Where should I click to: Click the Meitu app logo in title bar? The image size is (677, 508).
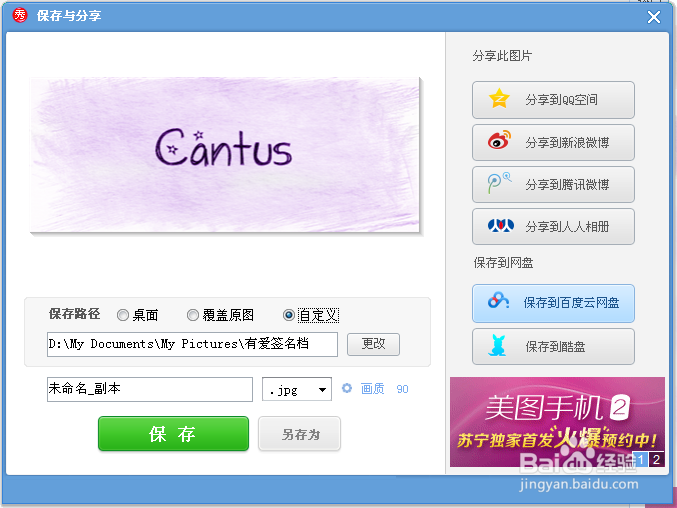click(x=20, y=16)
